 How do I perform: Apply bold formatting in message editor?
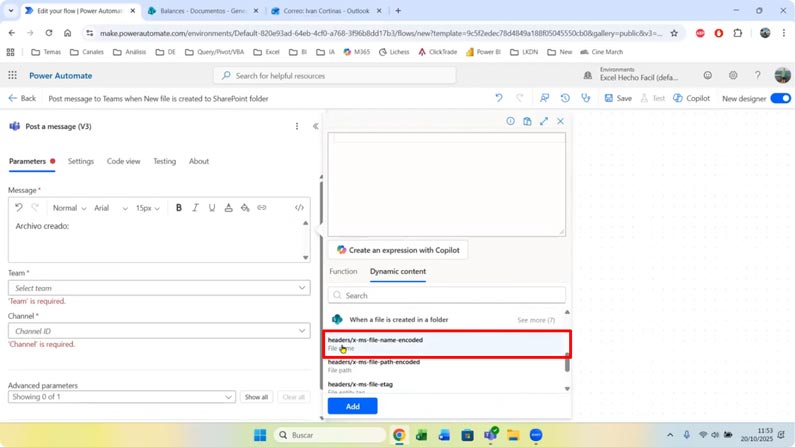pyautogui.click(x=178, y=208)
